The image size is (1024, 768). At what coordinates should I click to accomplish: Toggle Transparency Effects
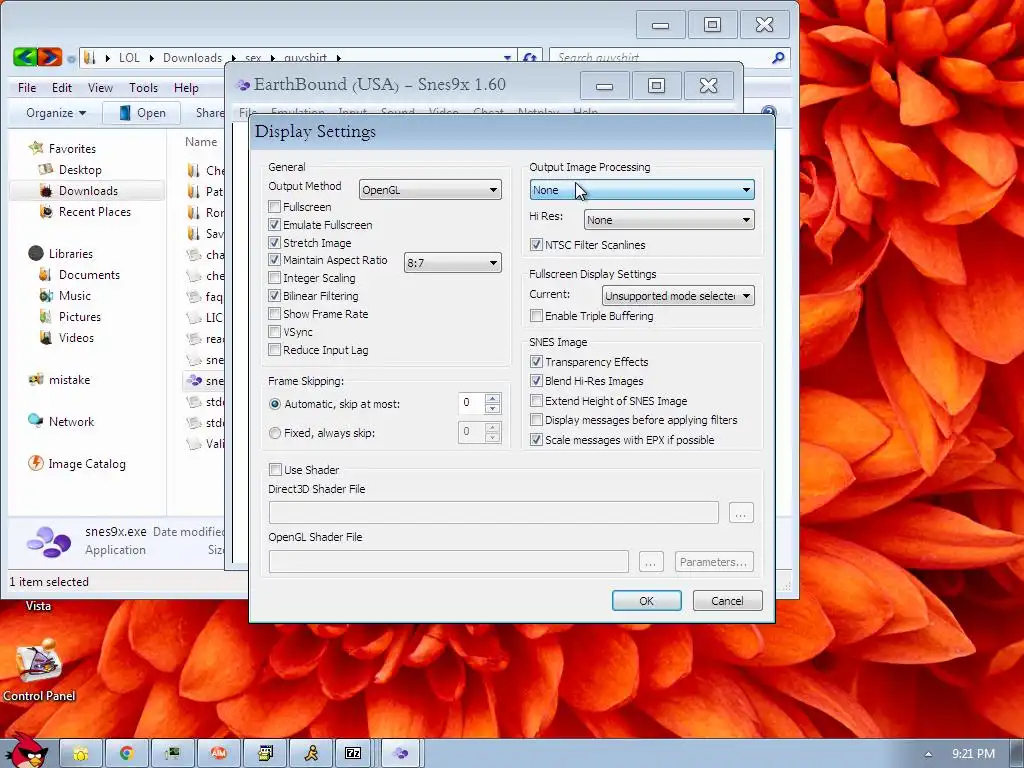(x=536, y=362)
